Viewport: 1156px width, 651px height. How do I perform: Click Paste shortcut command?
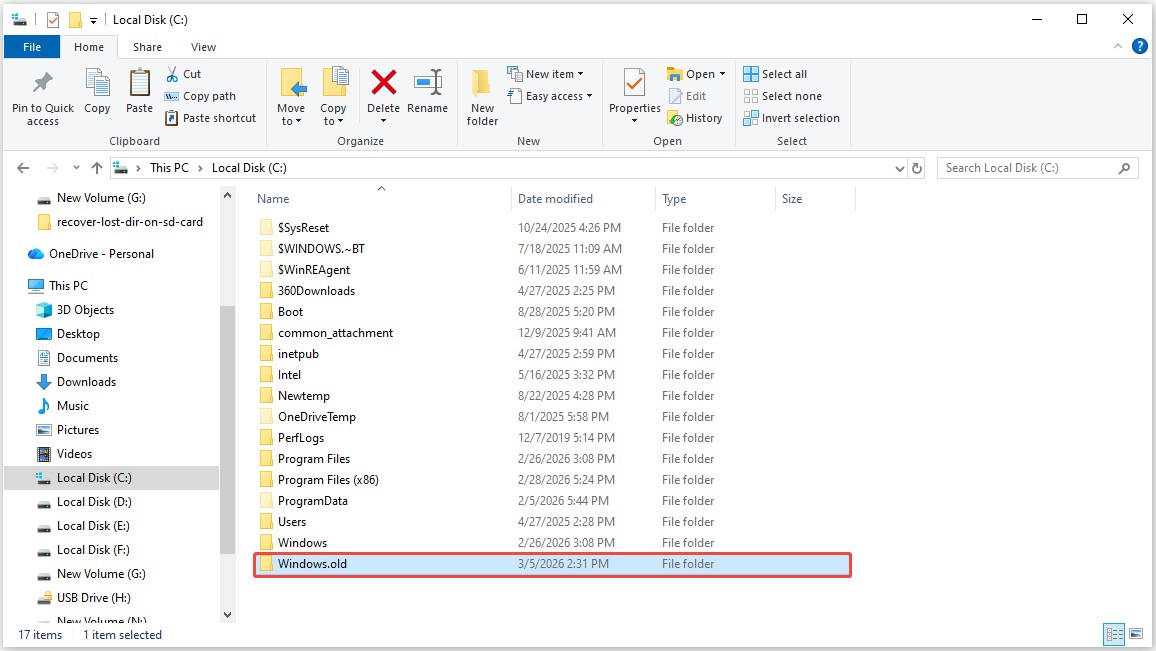tap(210, 118)
